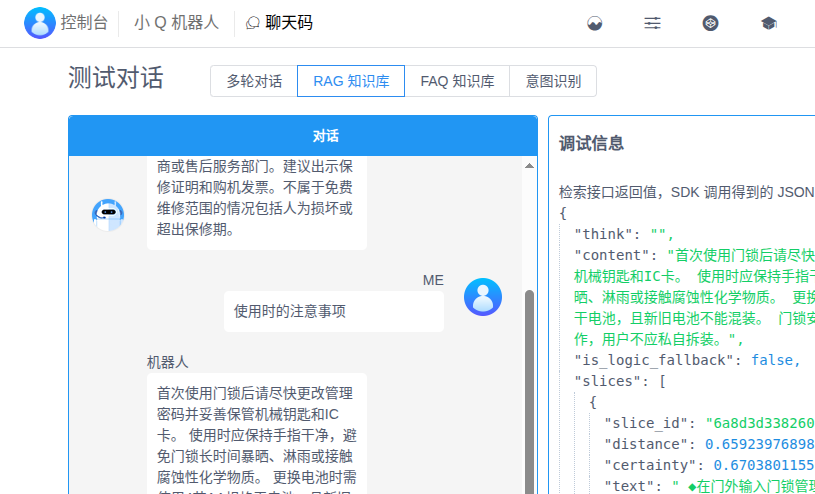Click the chat bubble icon beside 聊天码
Screen dimensions: 815x494
pyautogui.click(x=253, y=23)
